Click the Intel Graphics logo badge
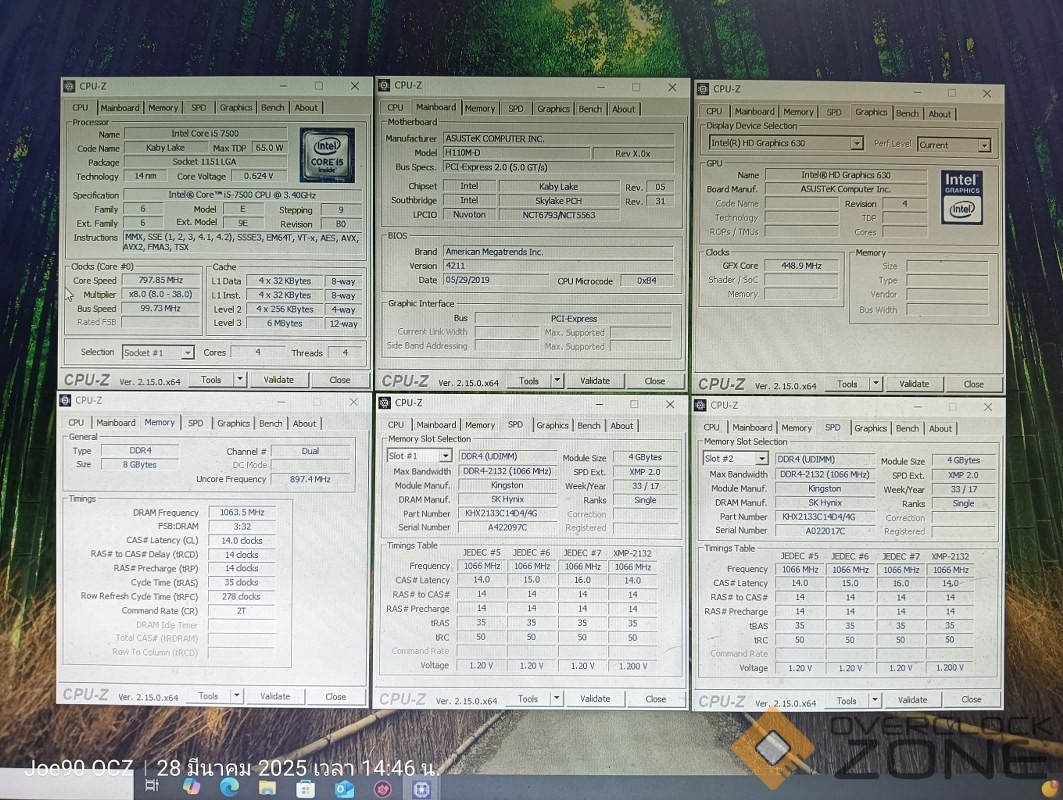The height and width of the screenshot is (800, 1063). 961,197
